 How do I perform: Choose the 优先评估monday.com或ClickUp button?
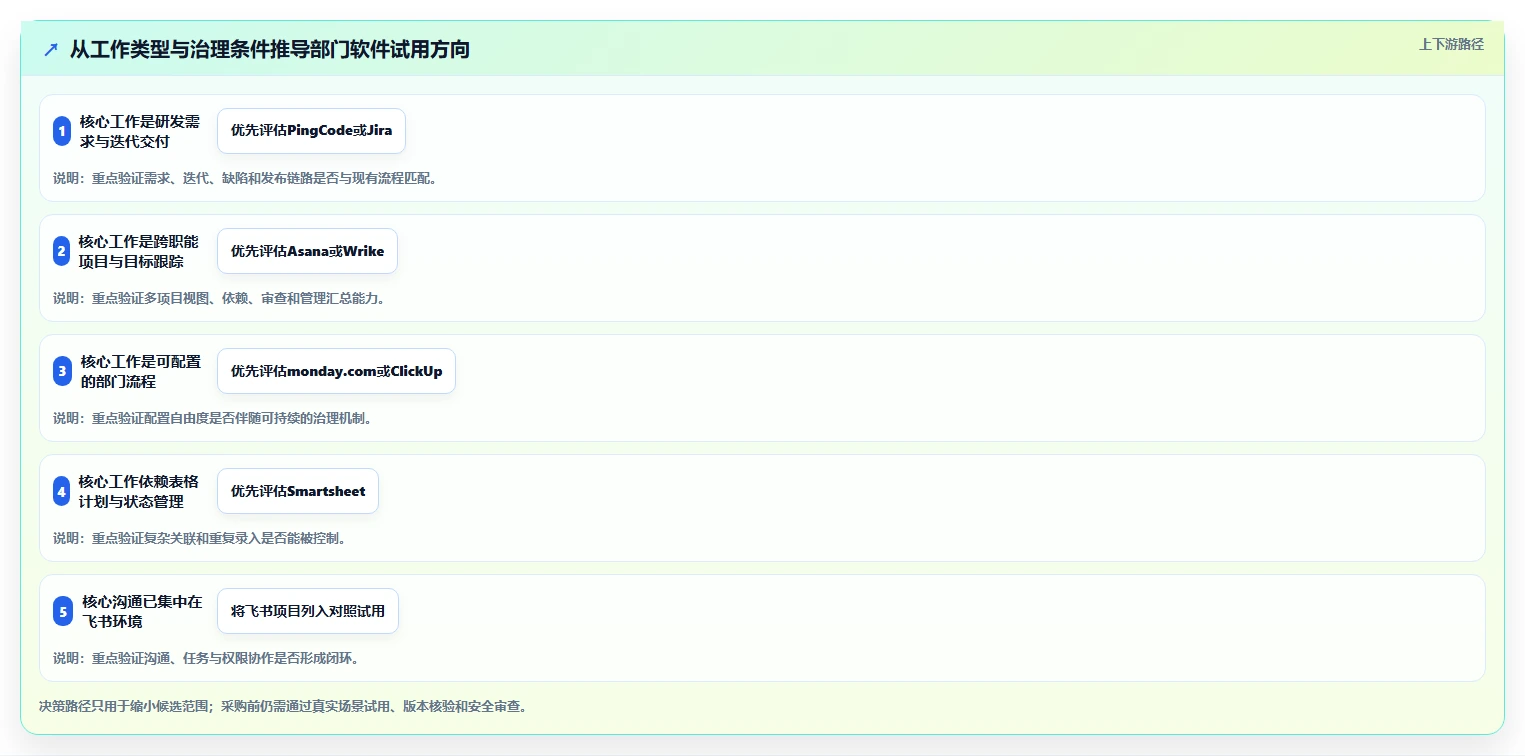(x=336, y=371)
